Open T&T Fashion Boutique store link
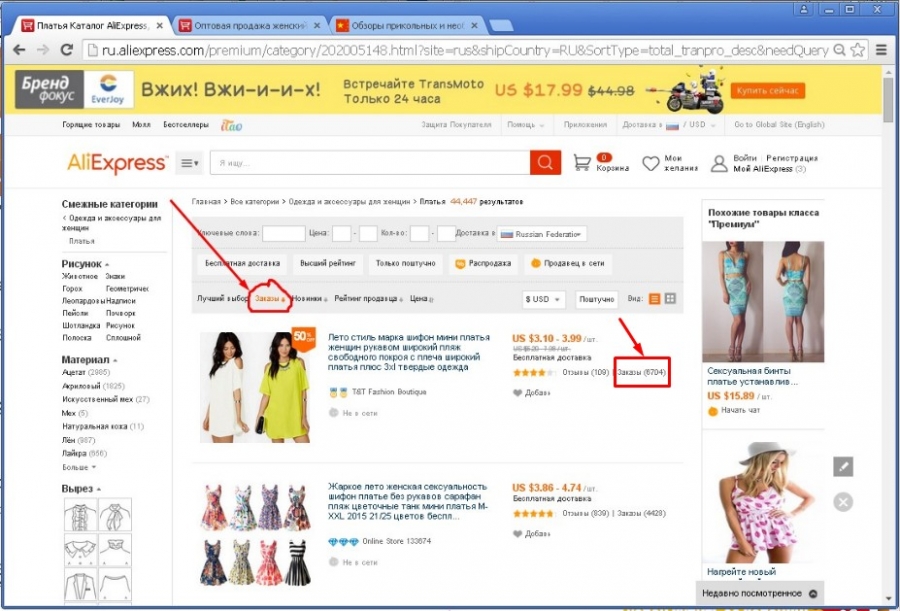This screenshot has height=611, width=900. (389, 392)
